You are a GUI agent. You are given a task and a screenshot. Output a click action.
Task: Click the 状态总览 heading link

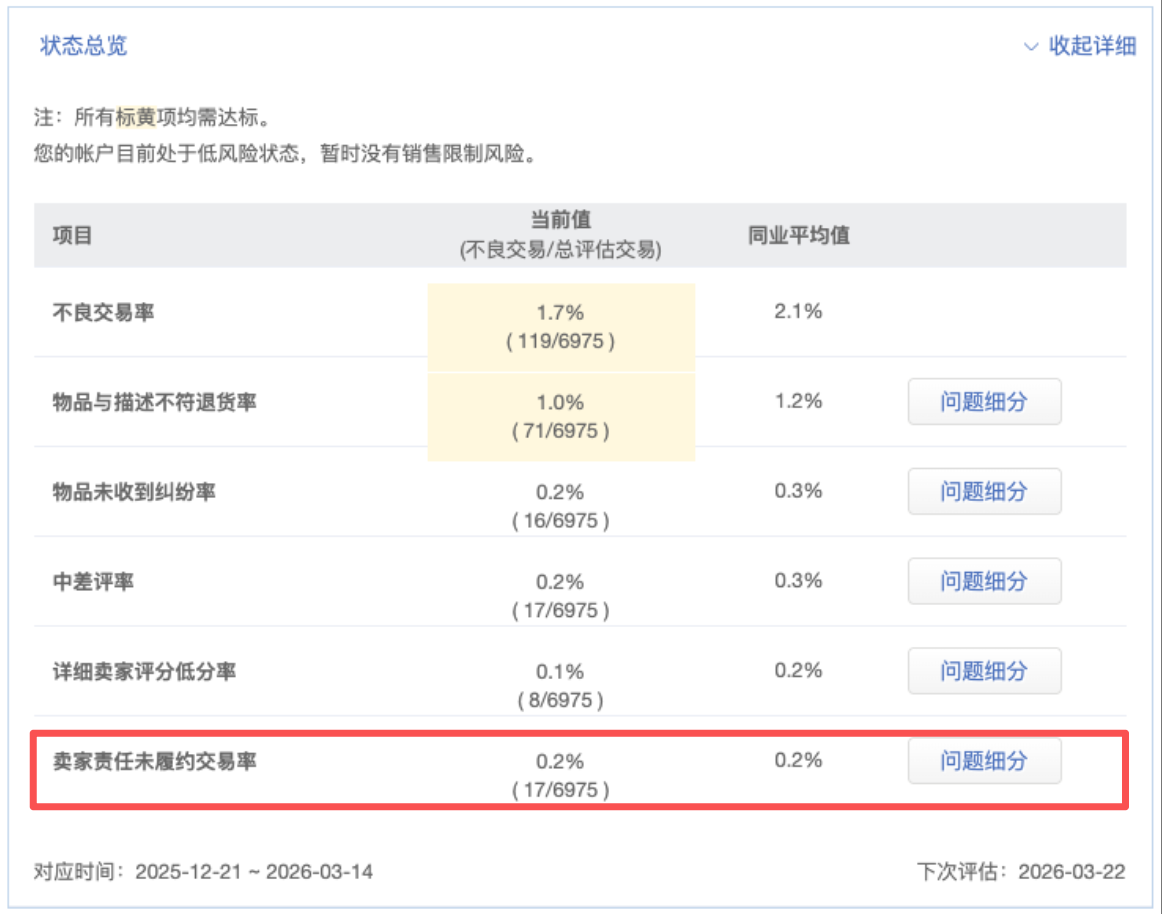(x=83, y=46)
